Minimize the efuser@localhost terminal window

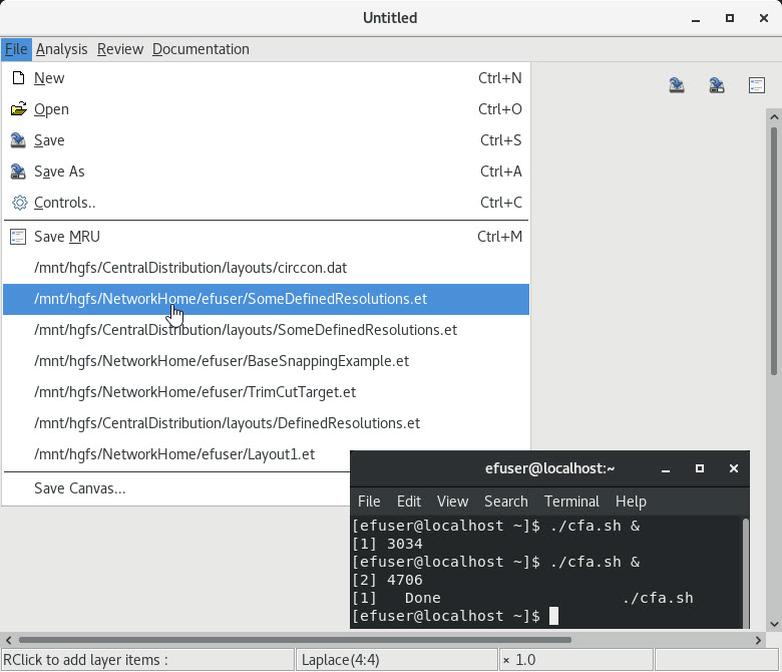tap(665, 468)
